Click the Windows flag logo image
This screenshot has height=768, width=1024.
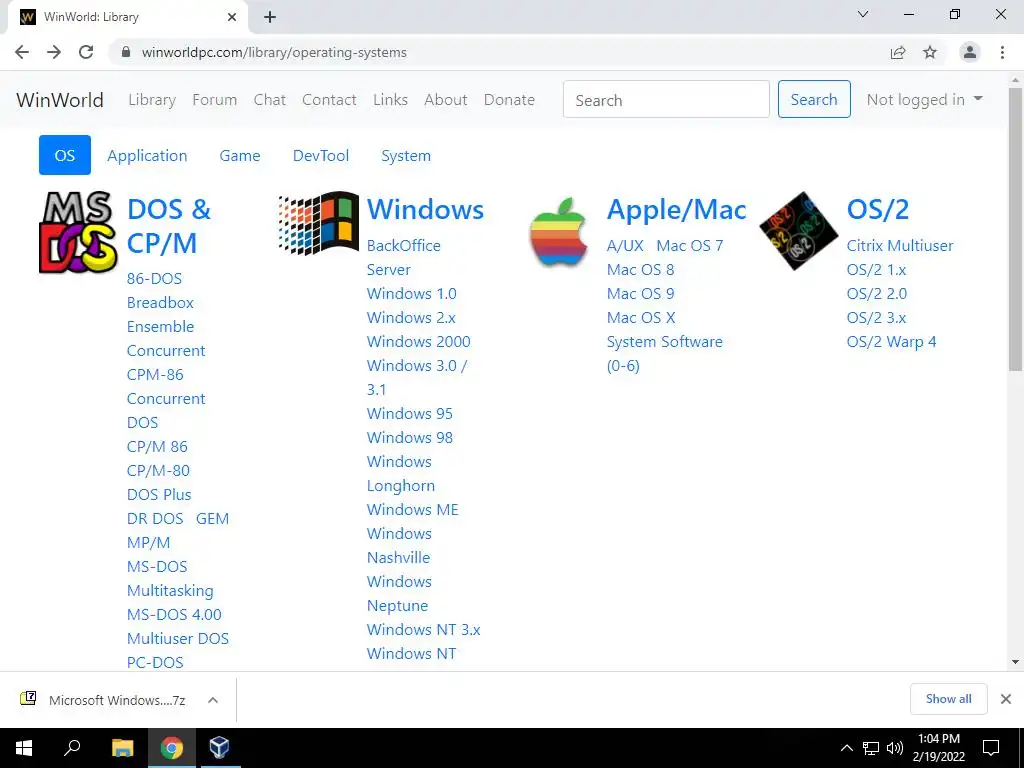pos(319,223)
